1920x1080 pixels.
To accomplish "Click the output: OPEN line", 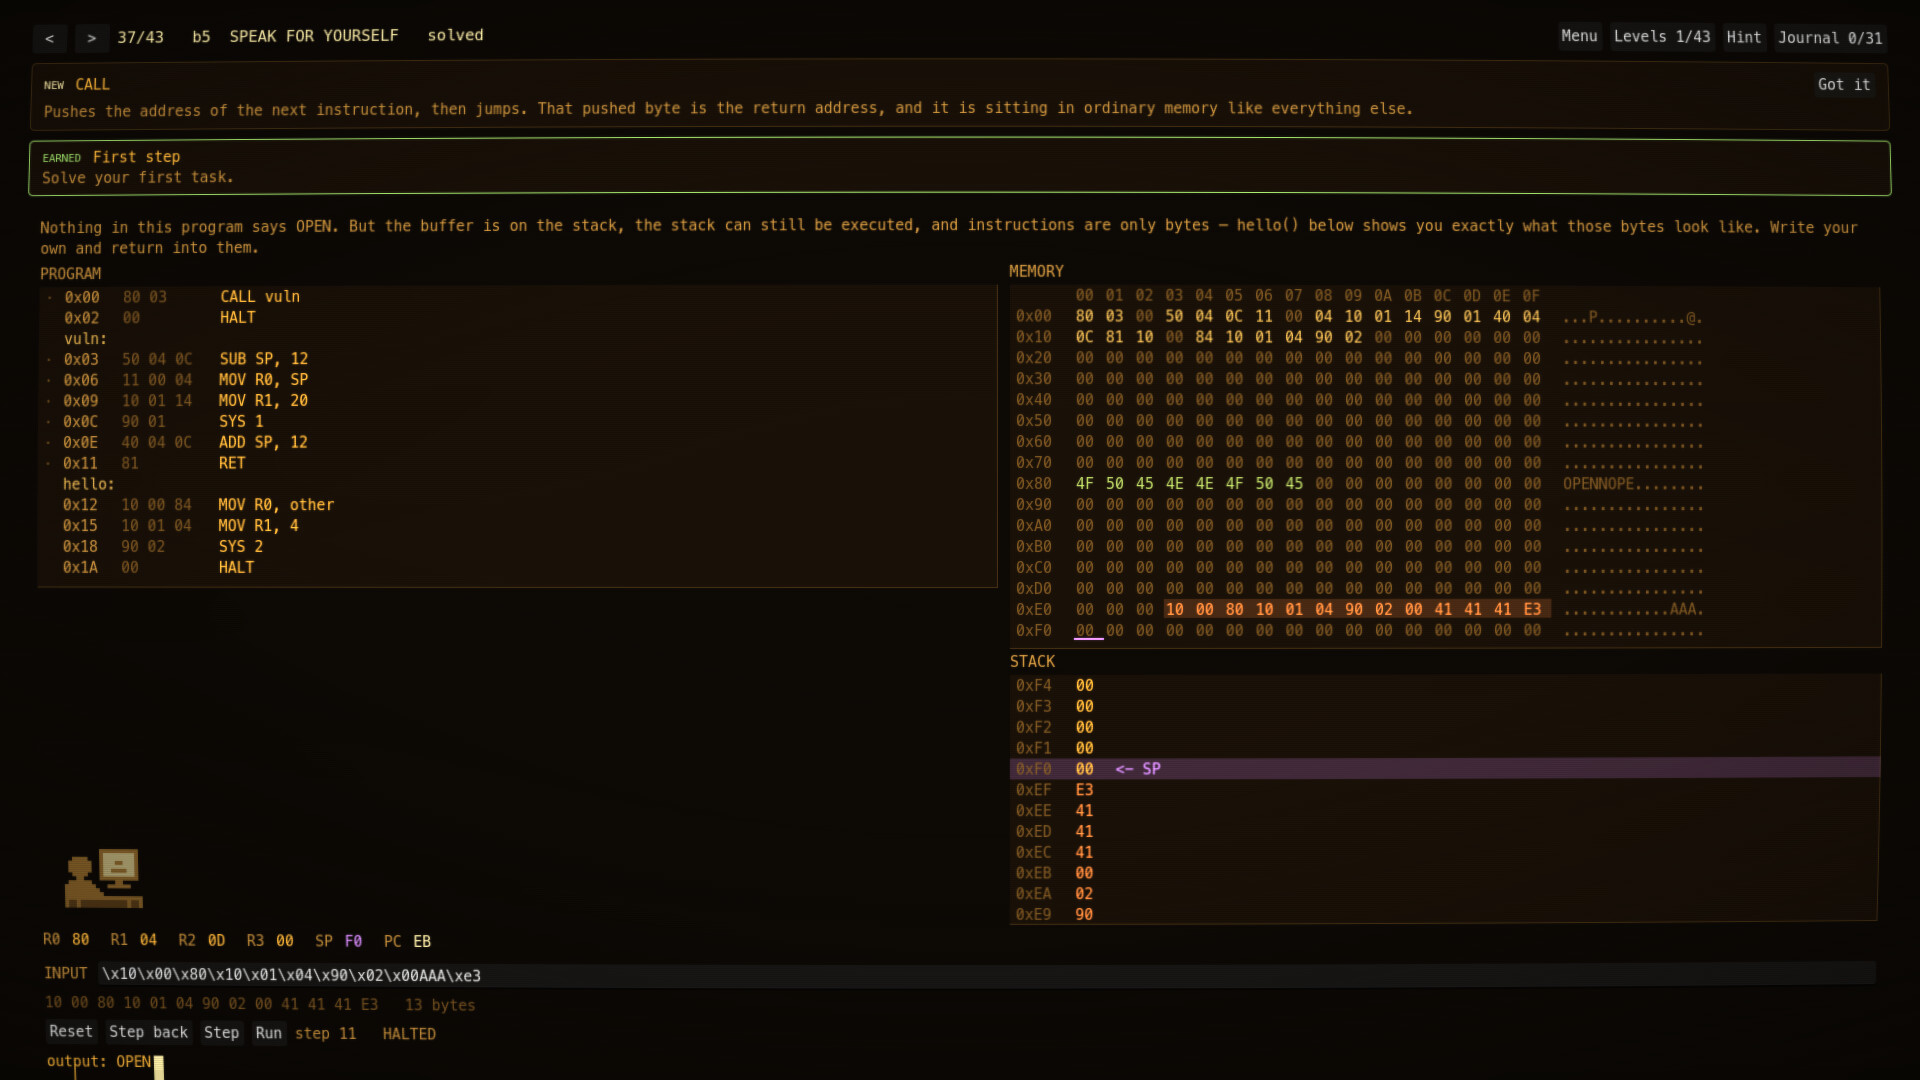I will tap(99, 1061).
